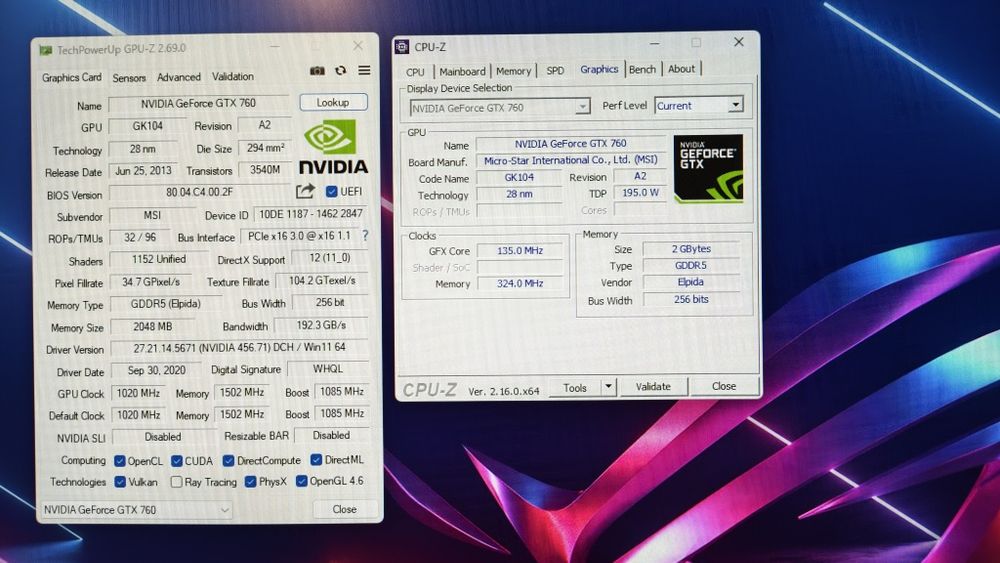This screenshot has height=563, width=1000.
Task: Click the Close button in GPU-Z
Action: click(344, 509)
